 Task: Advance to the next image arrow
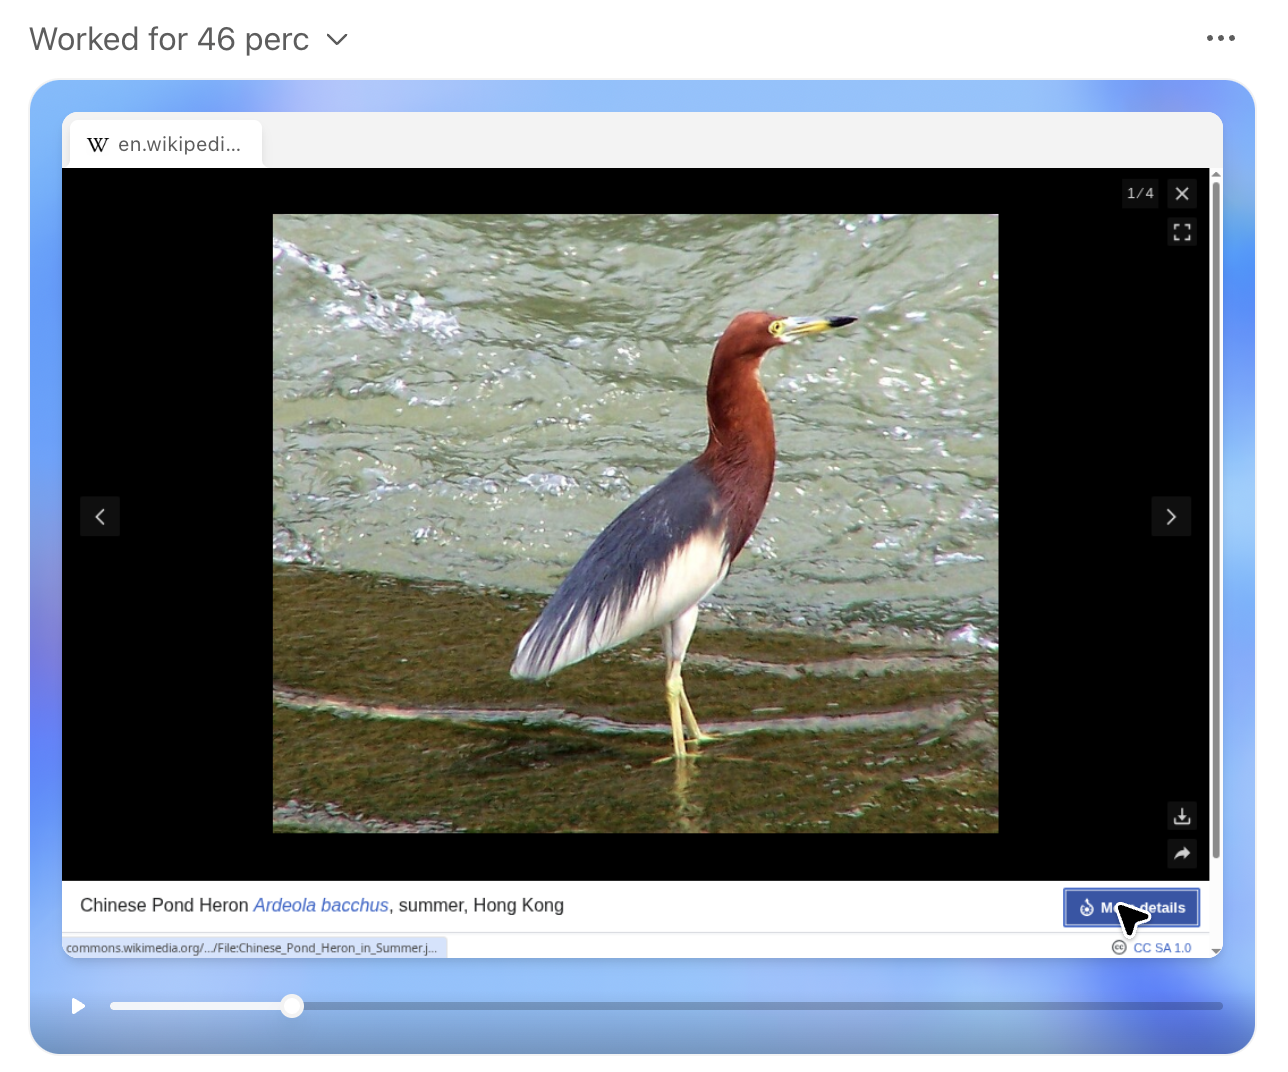[1171, 517]
